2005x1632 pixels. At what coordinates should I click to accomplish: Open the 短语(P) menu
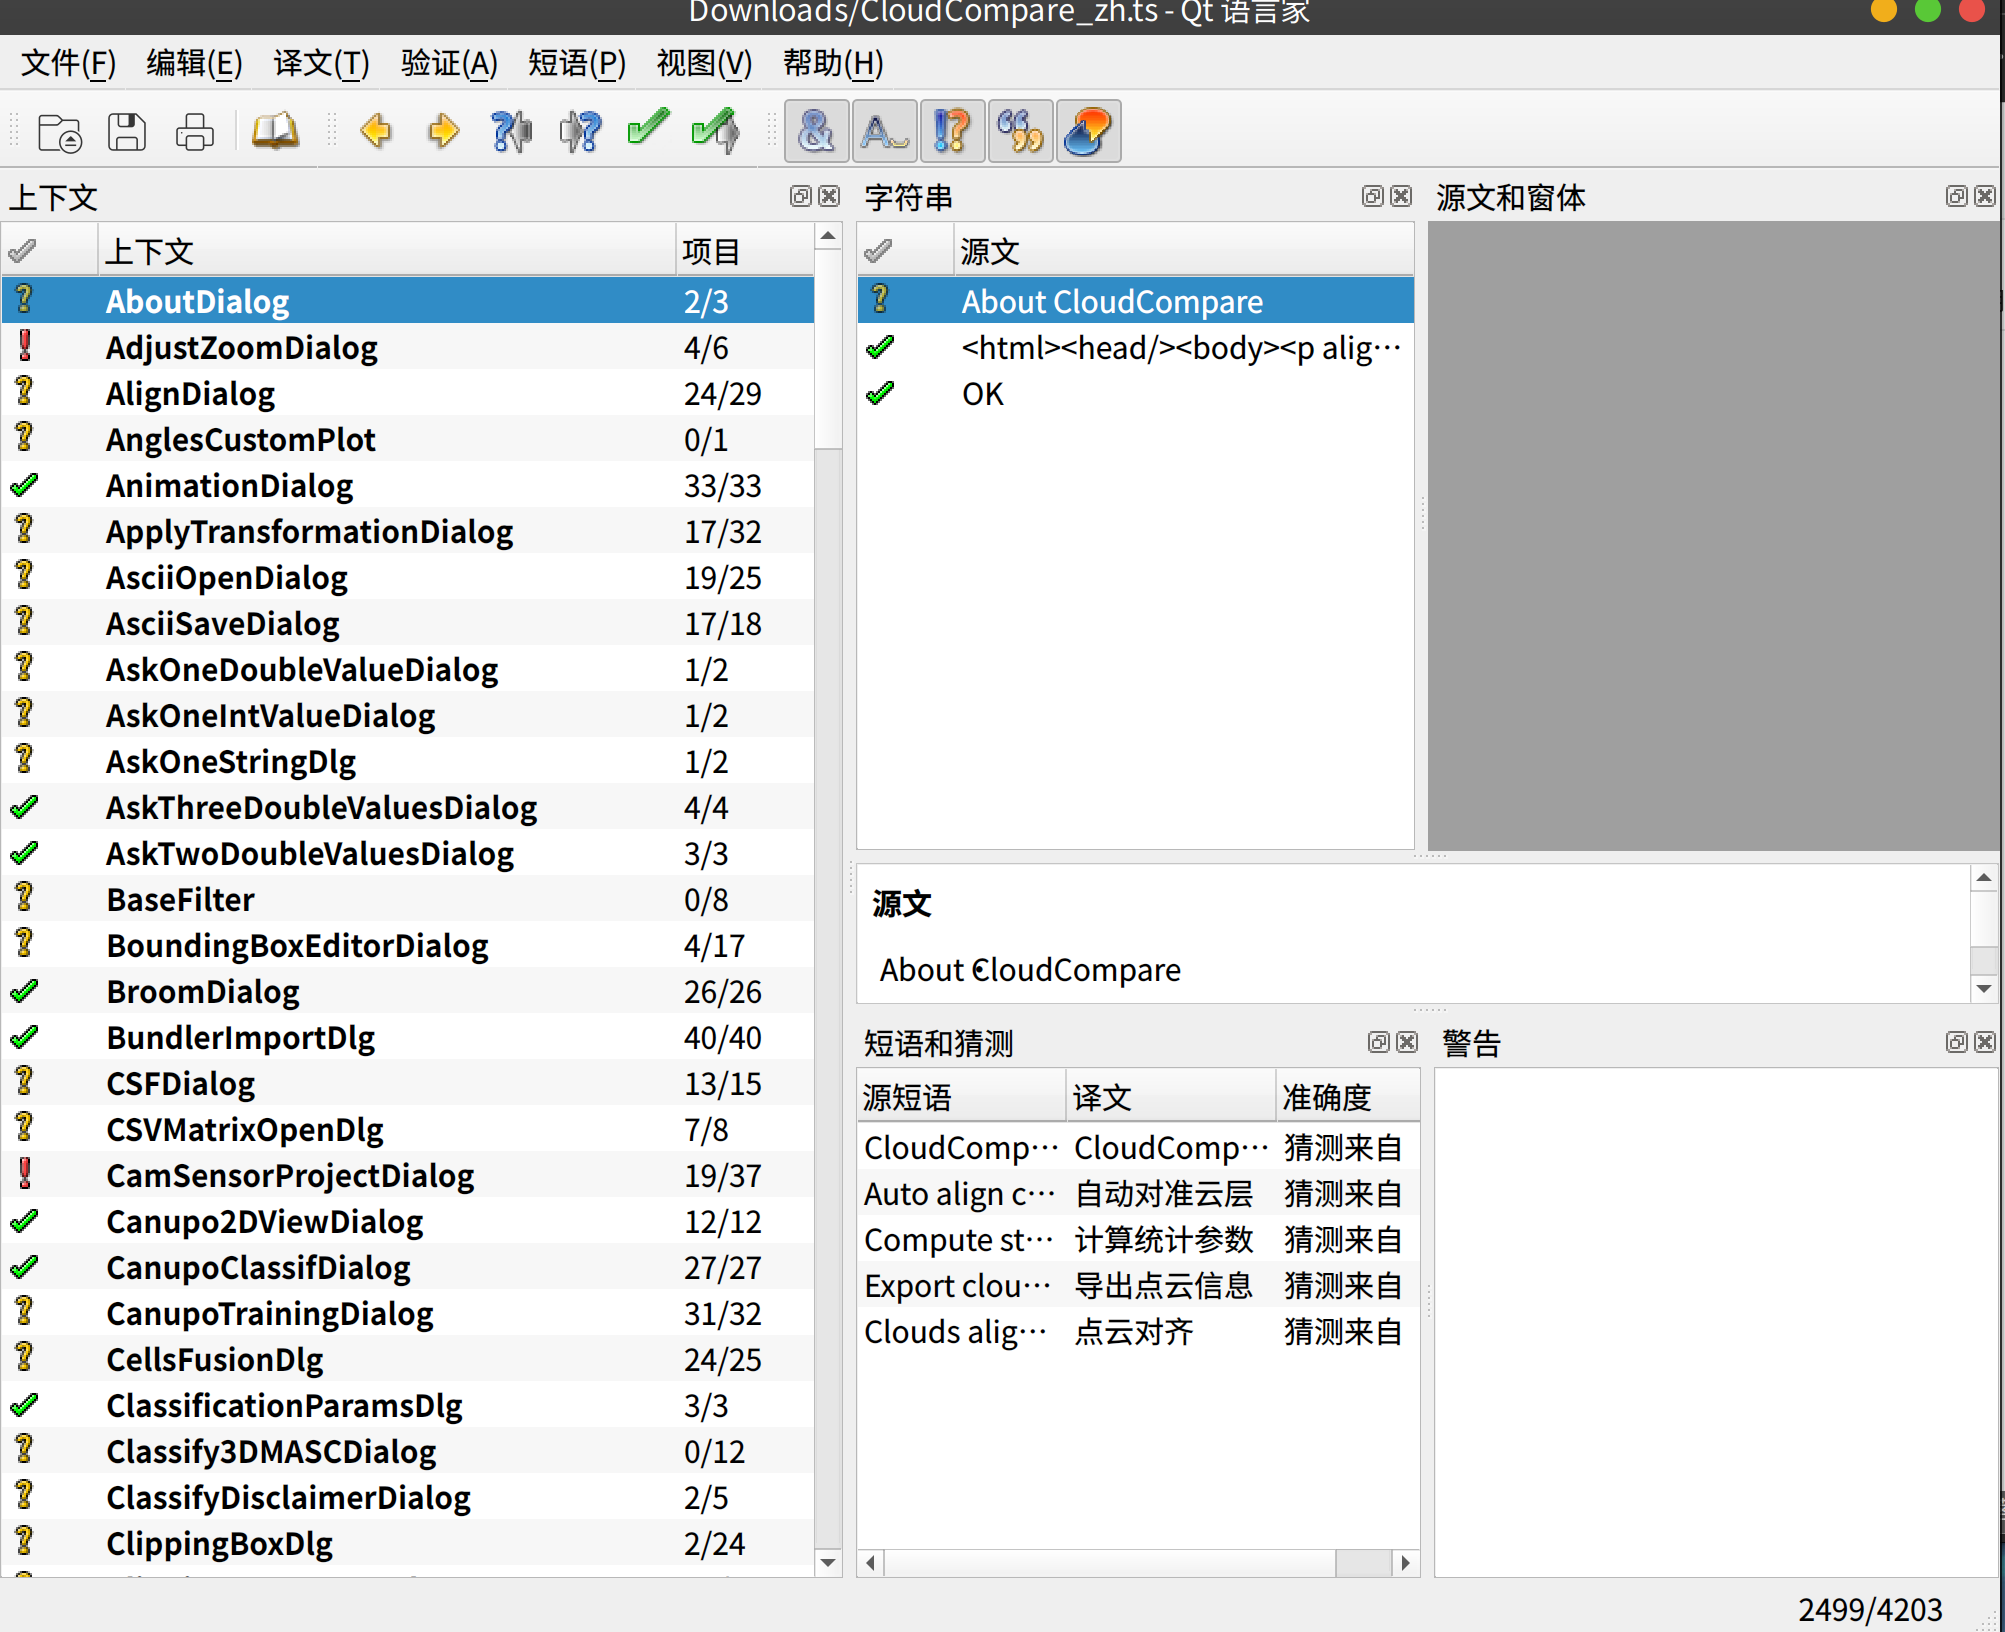pyautogui.click(x=577, y=64)
